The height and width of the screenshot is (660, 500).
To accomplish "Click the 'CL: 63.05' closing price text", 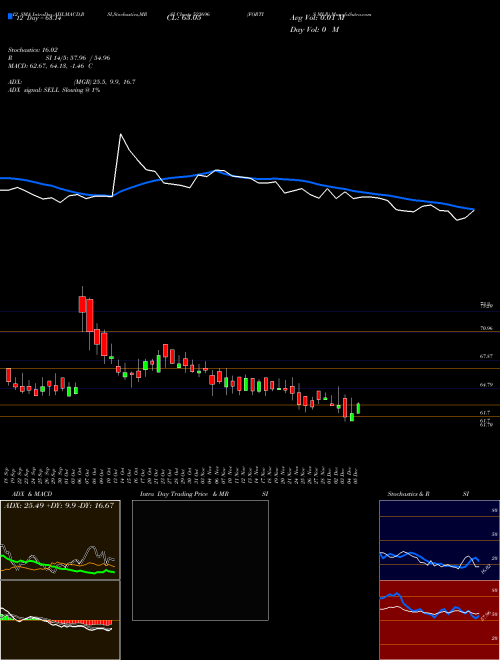I will [x=183, y=18].
